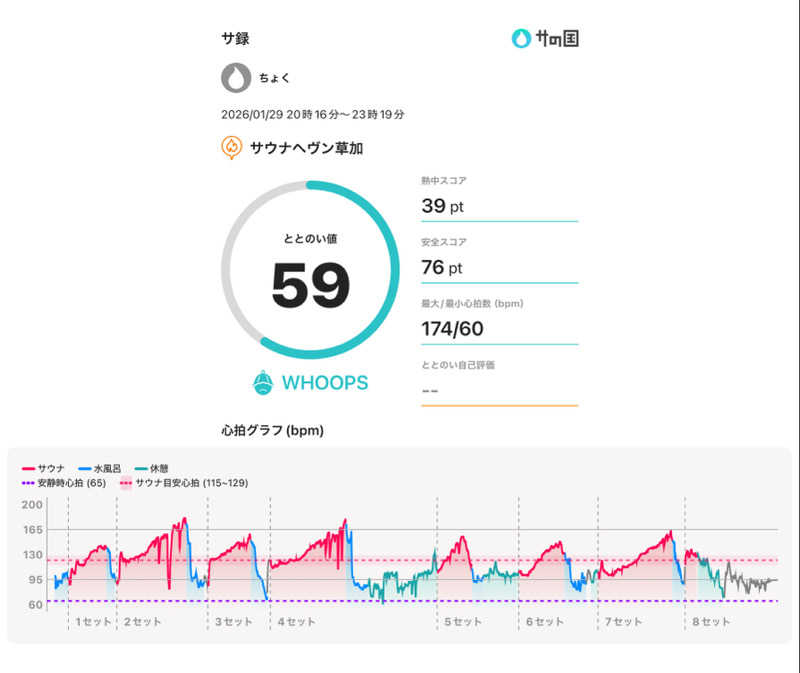Screen dimensions: 800x673
Task: Select the 8セット marker on graph
Action: pyautogui.click(x=711, y=621)
